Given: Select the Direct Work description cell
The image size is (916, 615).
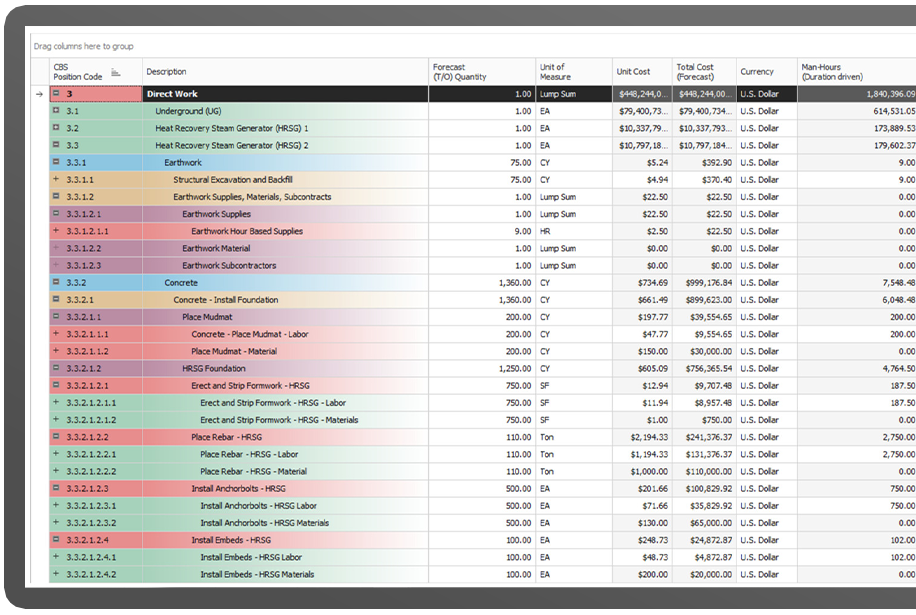Looking at the screenshot, I should pyautogui.click(x=285, y=94).
